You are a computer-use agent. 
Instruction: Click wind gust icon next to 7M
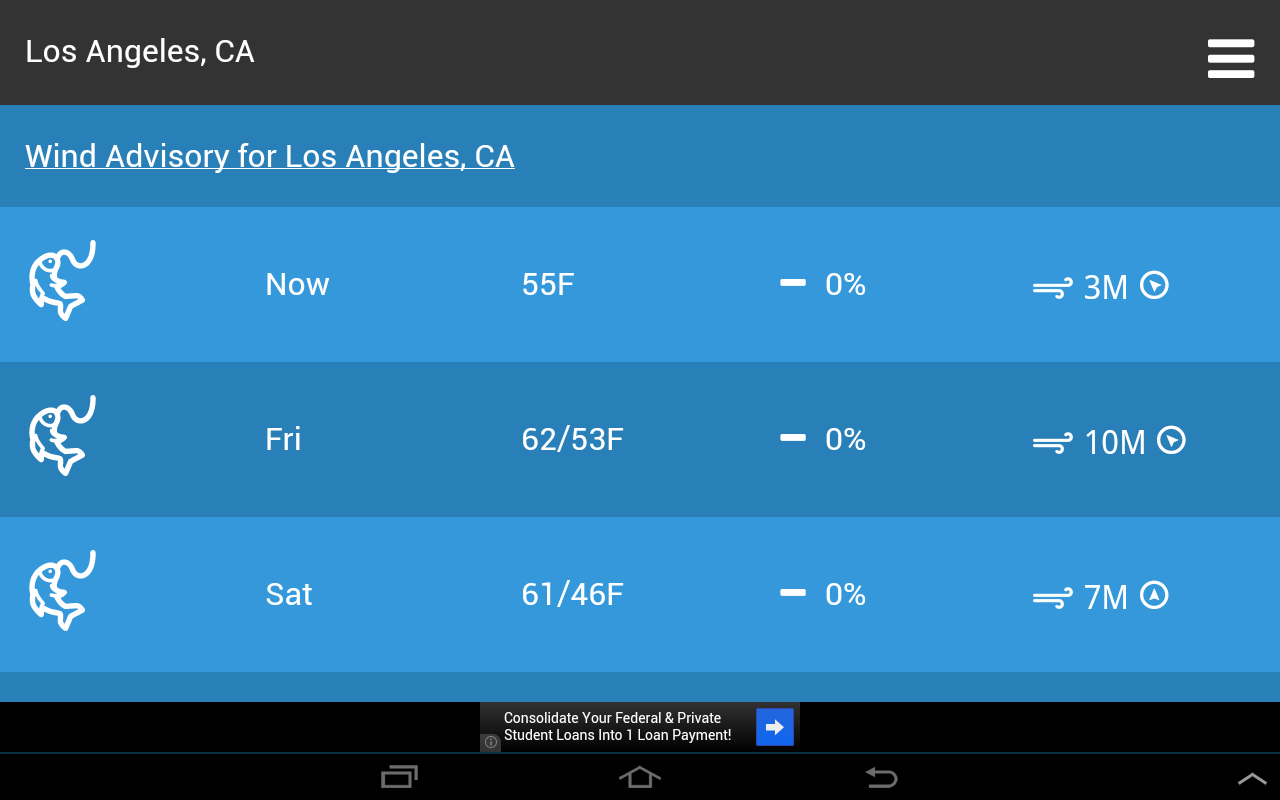click(1052, 598)
